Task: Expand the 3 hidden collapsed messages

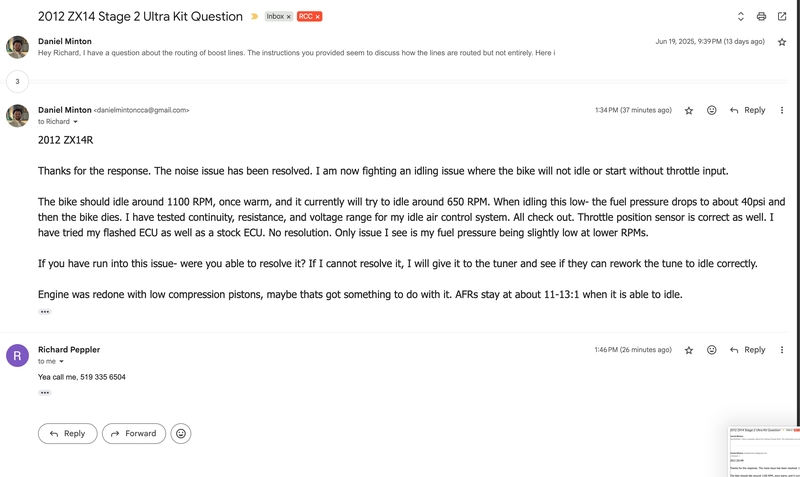Action: [x=17, y=82]
